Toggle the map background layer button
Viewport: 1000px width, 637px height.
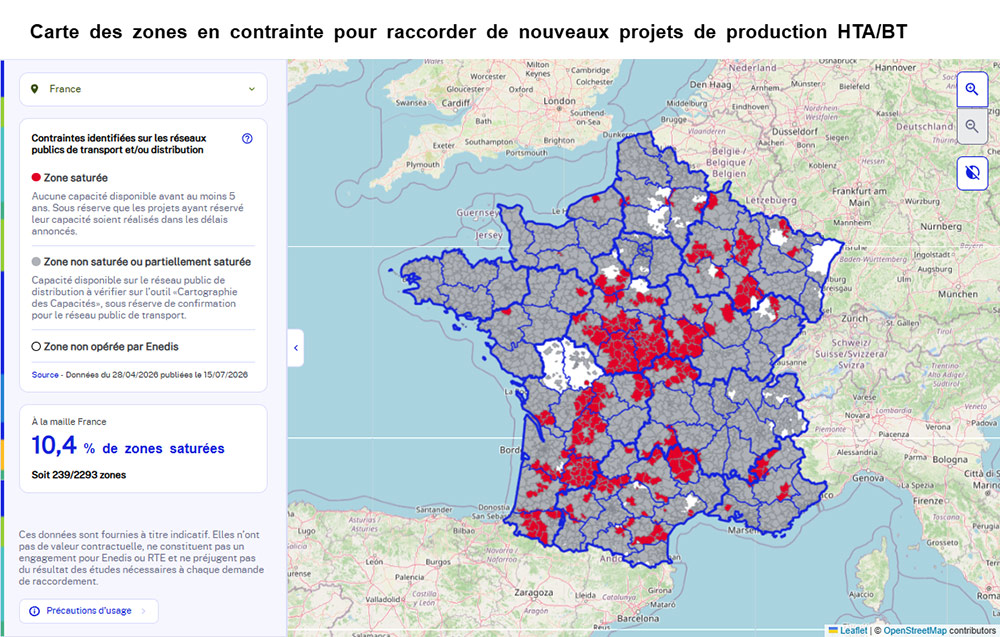pyautogui.click(x=972, y=173)
